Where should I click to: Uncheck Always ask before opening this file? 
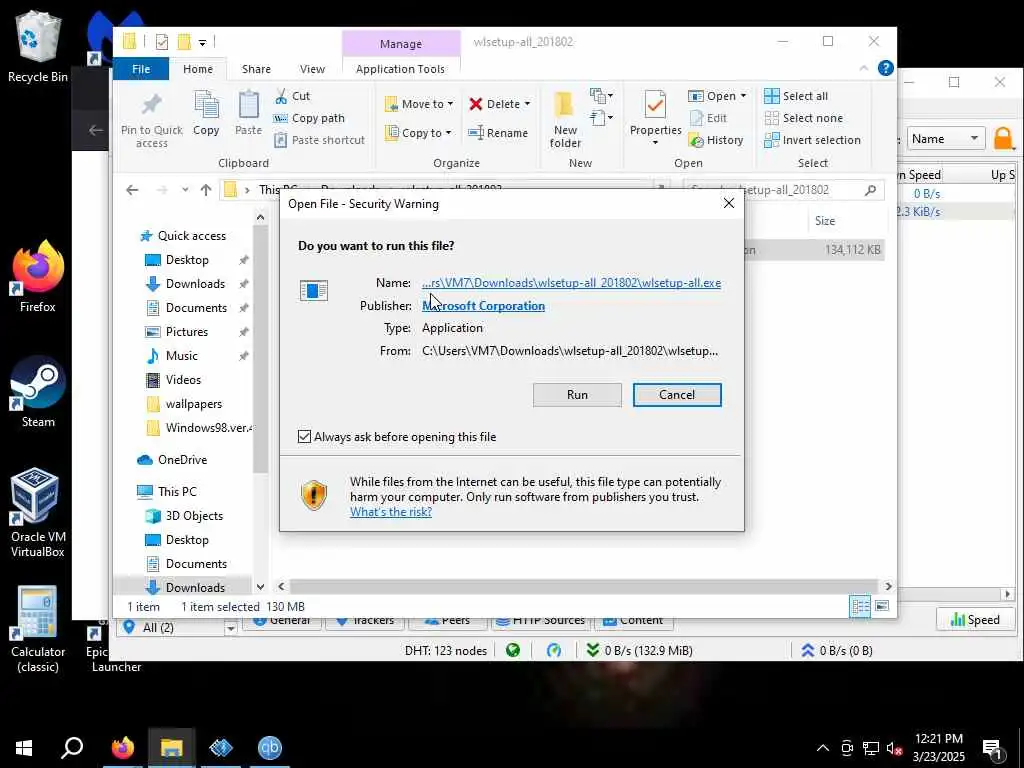304,436
